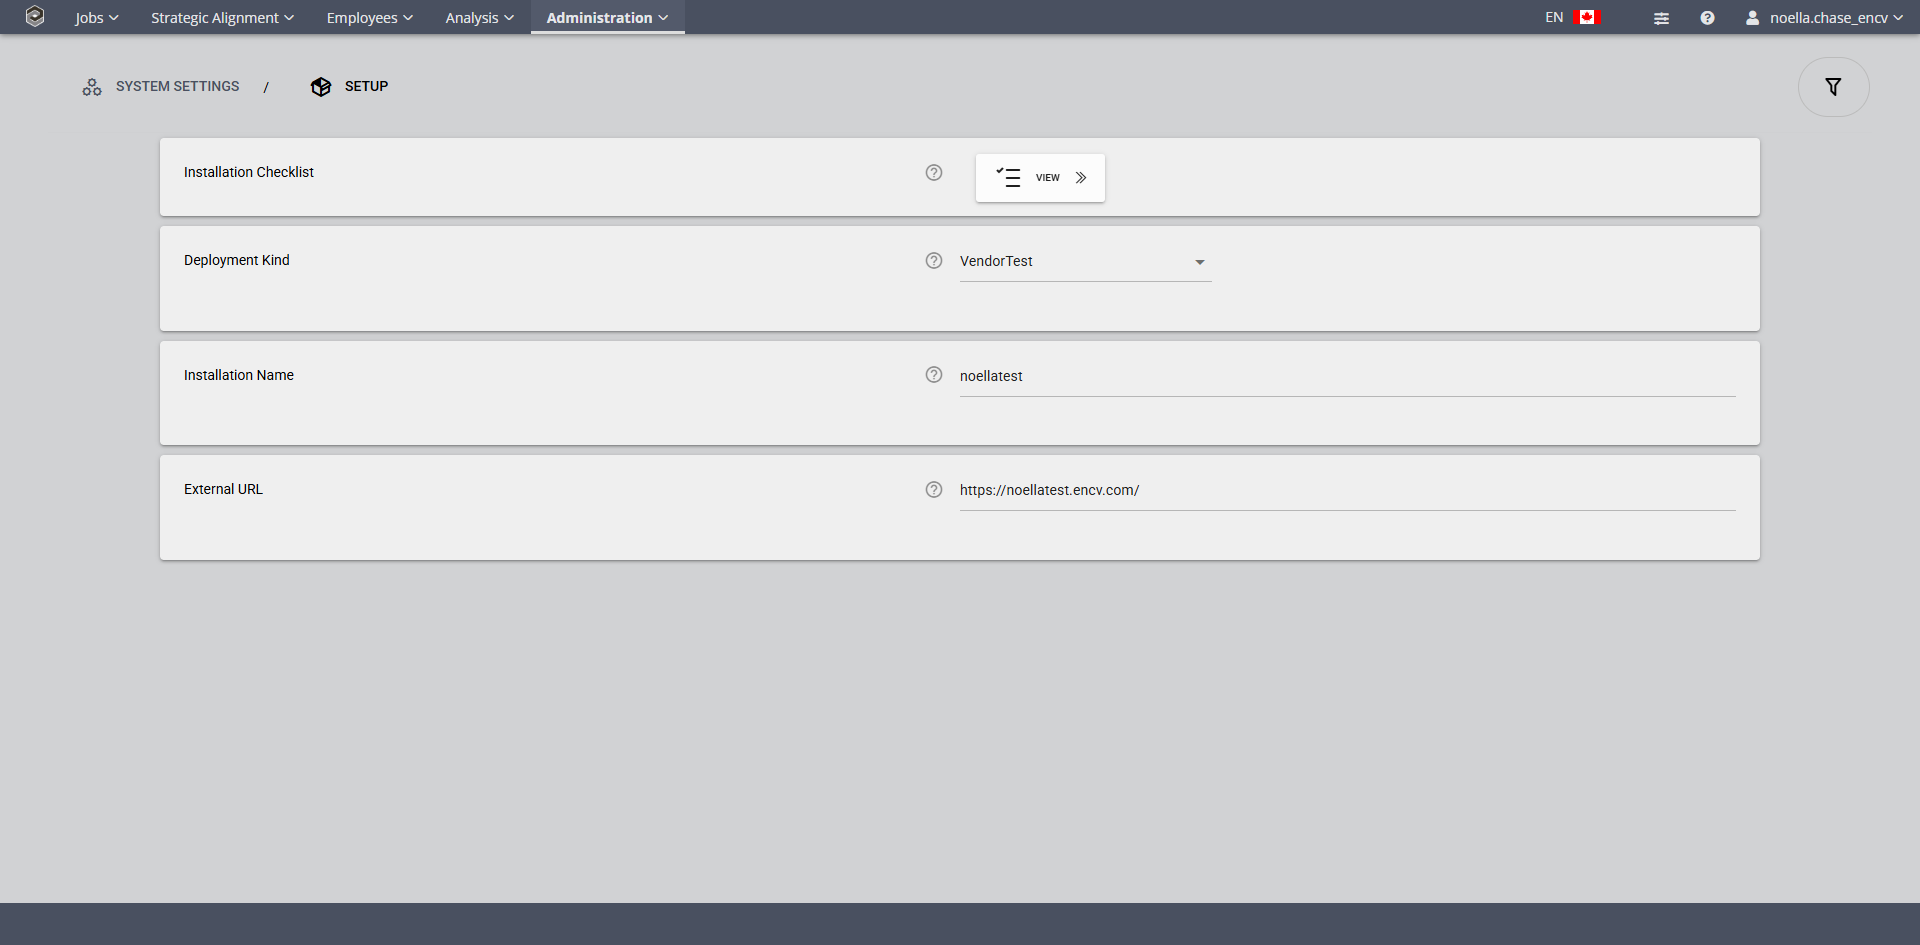Click the question mark help icon in the header
Image resolution: width=1920 pixels, height=945 pixels.
[x=1707, y=17]
